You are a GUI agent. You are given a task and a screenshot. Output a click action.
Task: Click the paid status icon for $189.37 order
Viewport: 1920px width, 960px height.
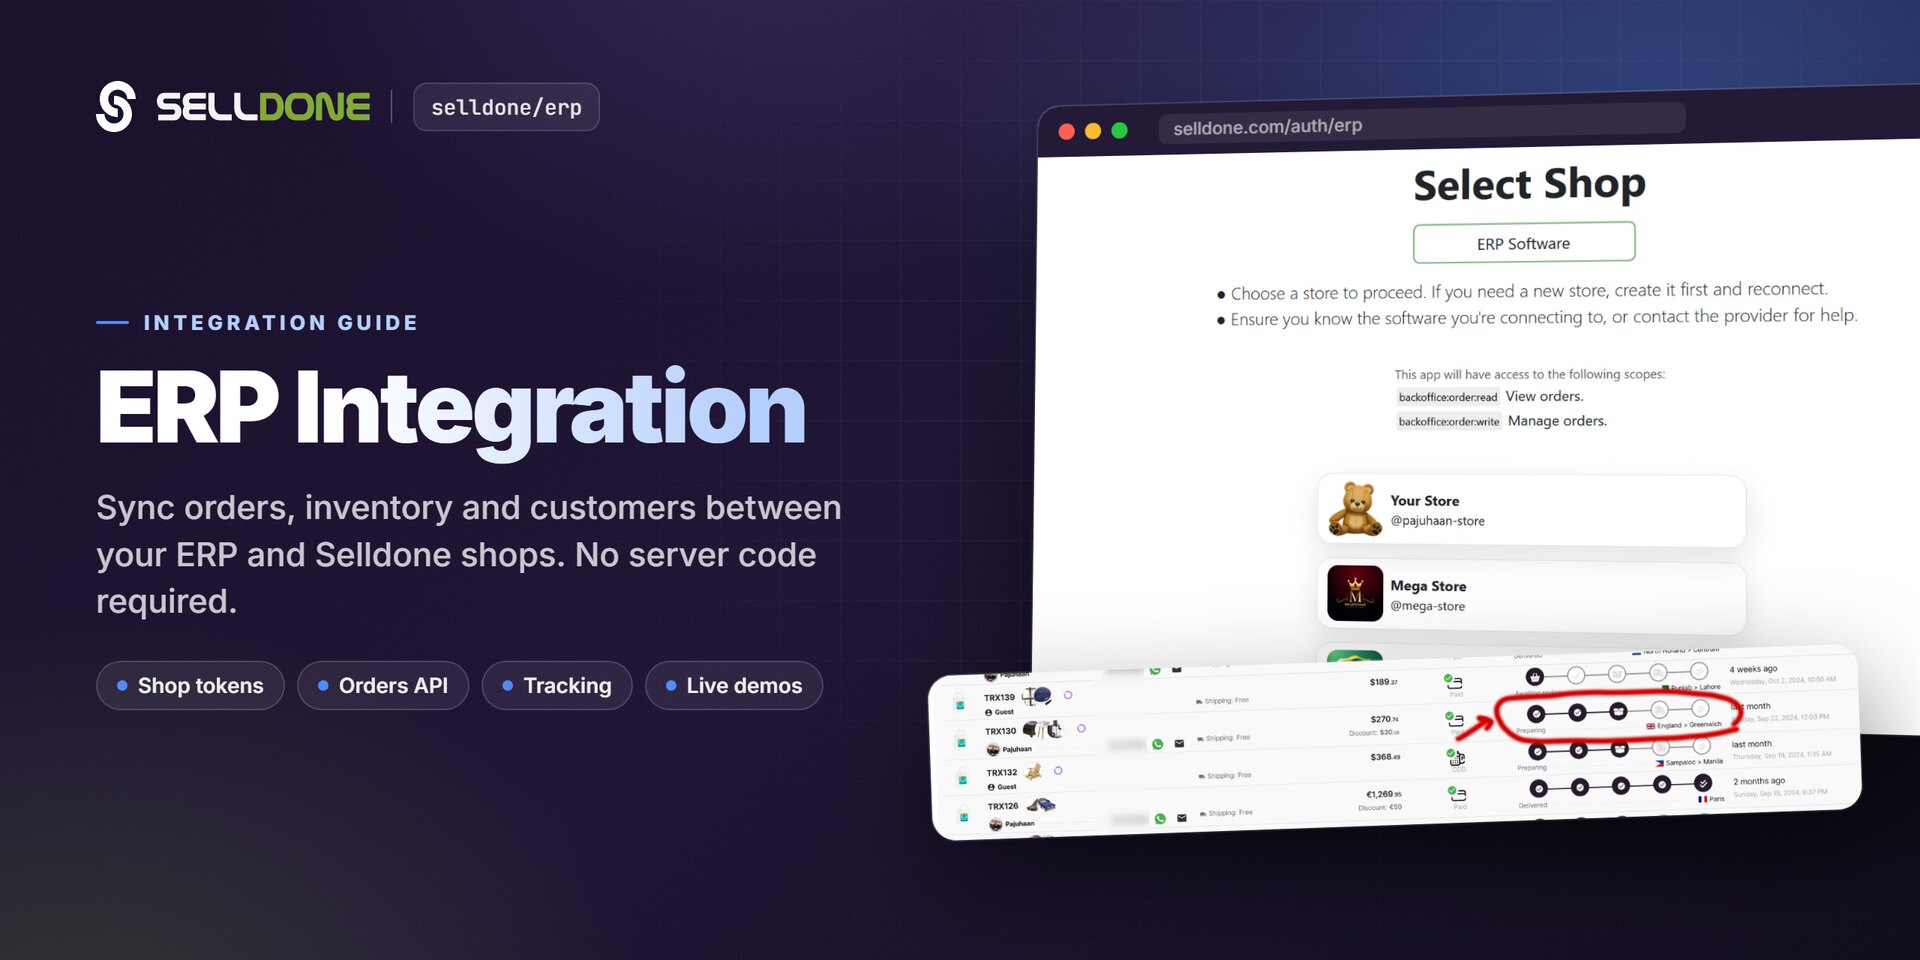click(1453, 681)
